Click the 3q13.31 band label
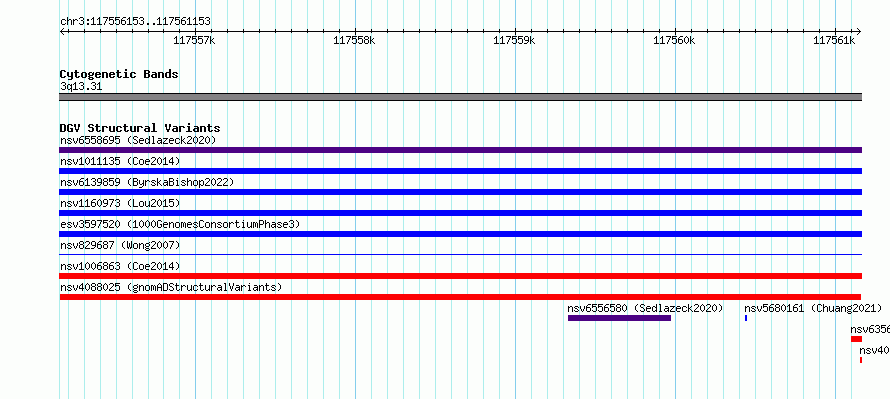Screen dimensions: 890x399 pos(81,87)
